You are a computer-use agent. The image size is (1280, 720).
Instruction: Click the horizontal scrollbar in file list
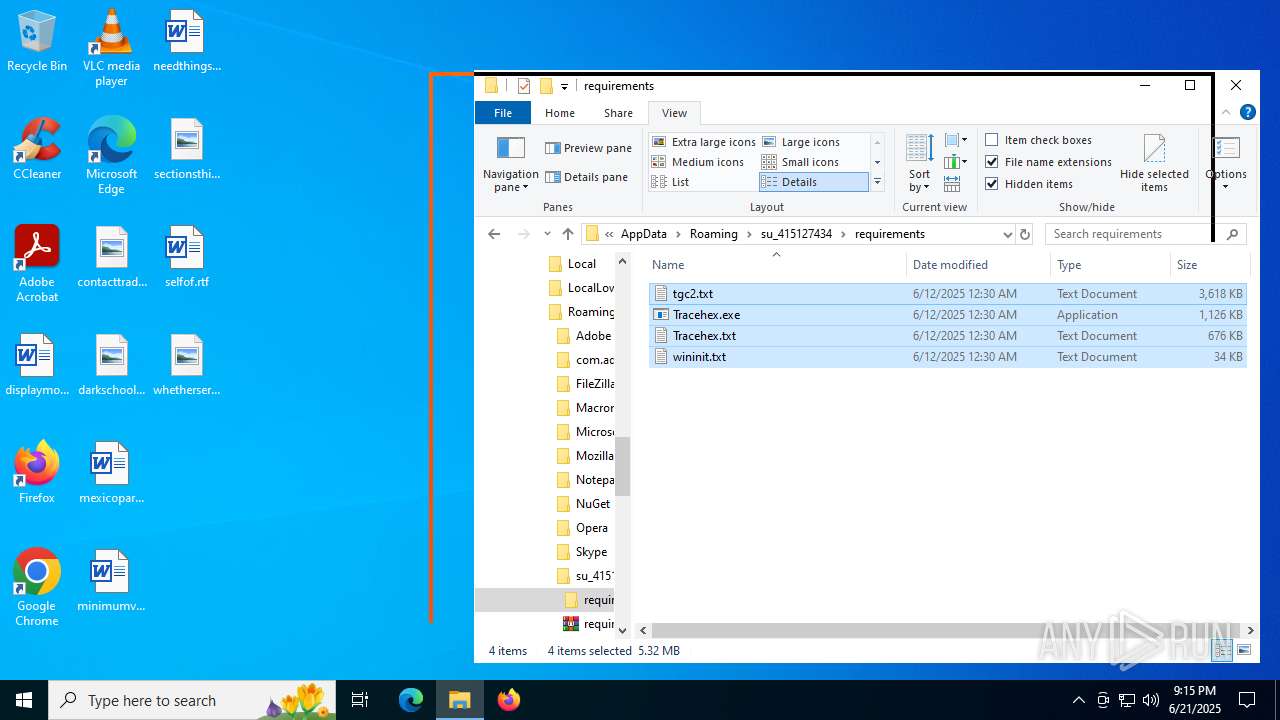pyautogui.click(x=945, y=631)
